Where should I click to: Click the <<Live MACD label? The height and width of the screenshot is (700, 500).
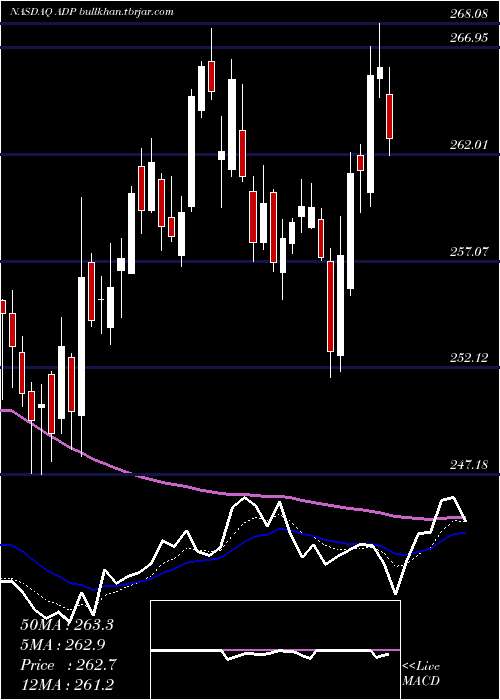(x=421, y=673)
